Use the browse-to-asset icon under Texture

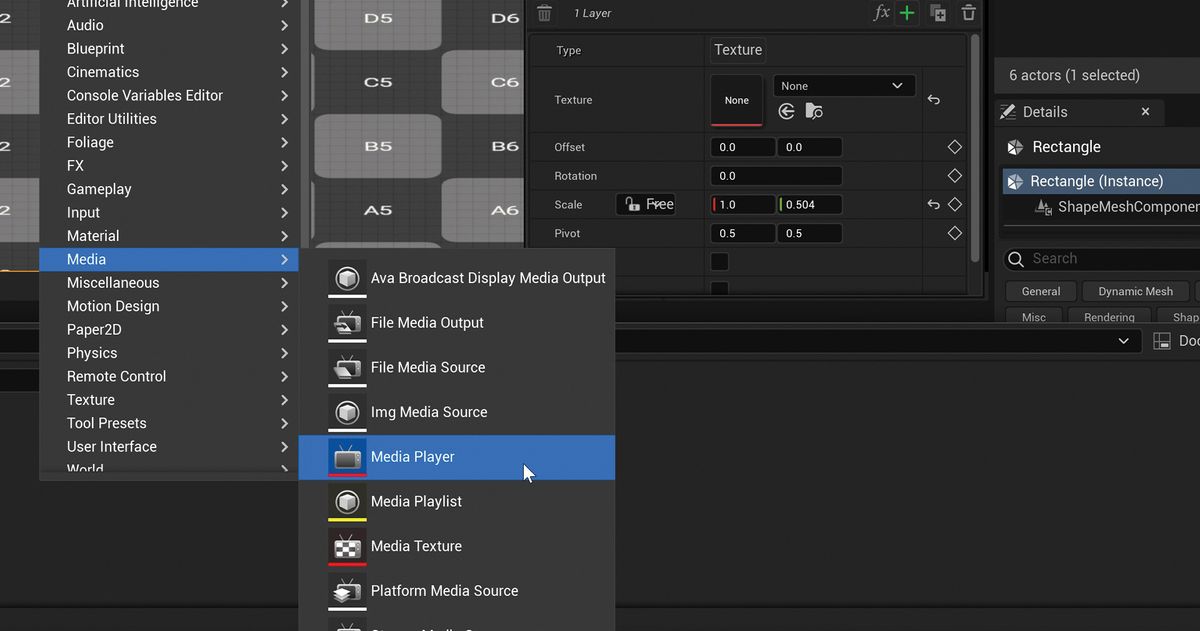[x=813, y=111]
